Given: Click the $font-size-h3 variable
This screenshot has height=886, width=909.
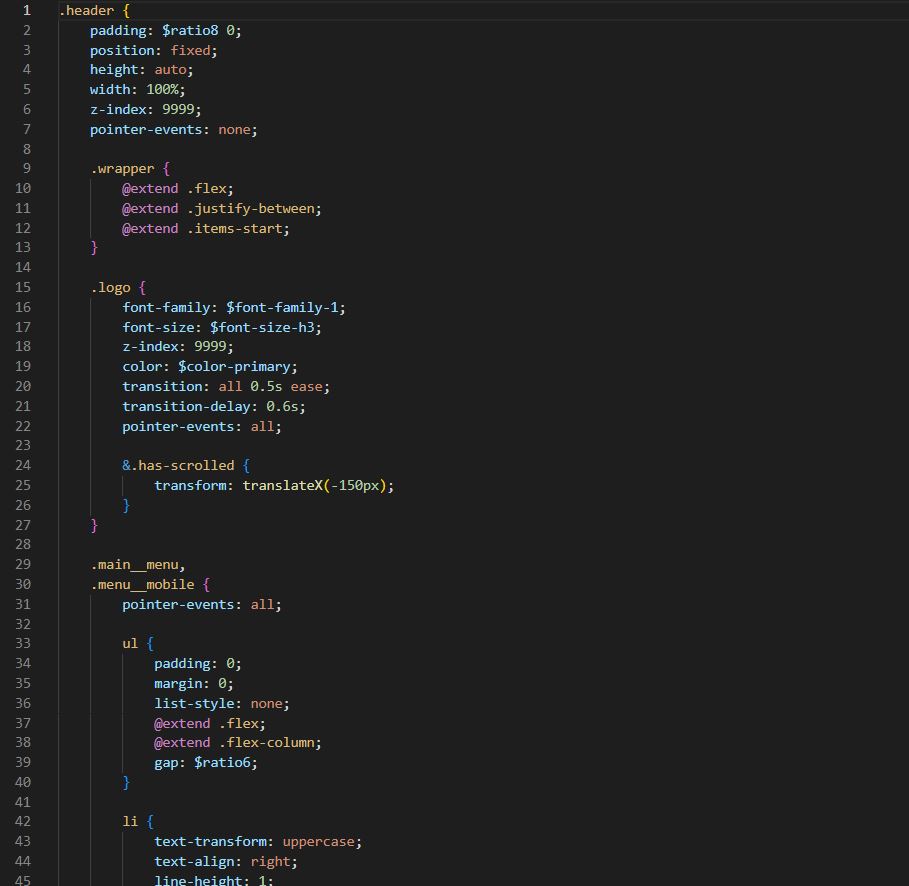Looking at the screenshot, I should [264, 327].
